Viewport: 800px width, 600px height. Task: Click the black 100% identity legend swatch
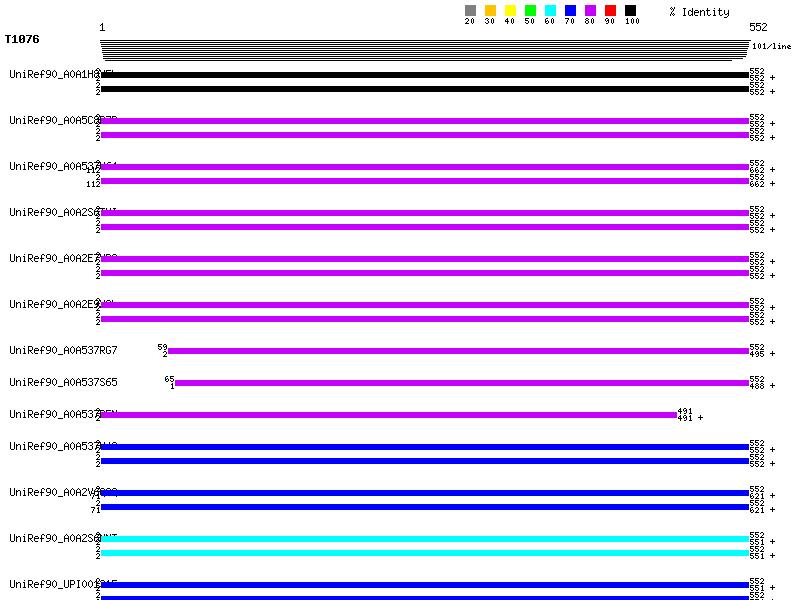[x=630, y=11]
